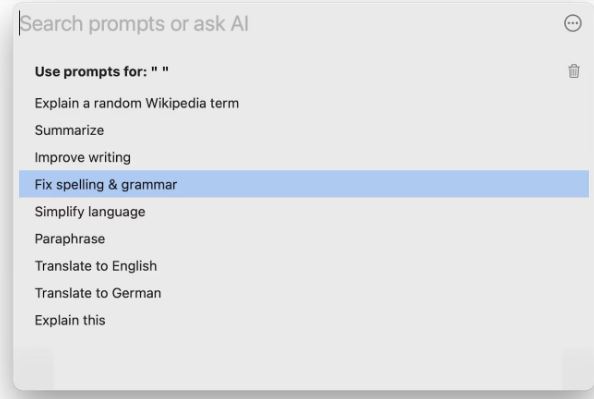Delete selected text via bin icon
The width and height of the screenshot is (594, 399).
(574, 71)
